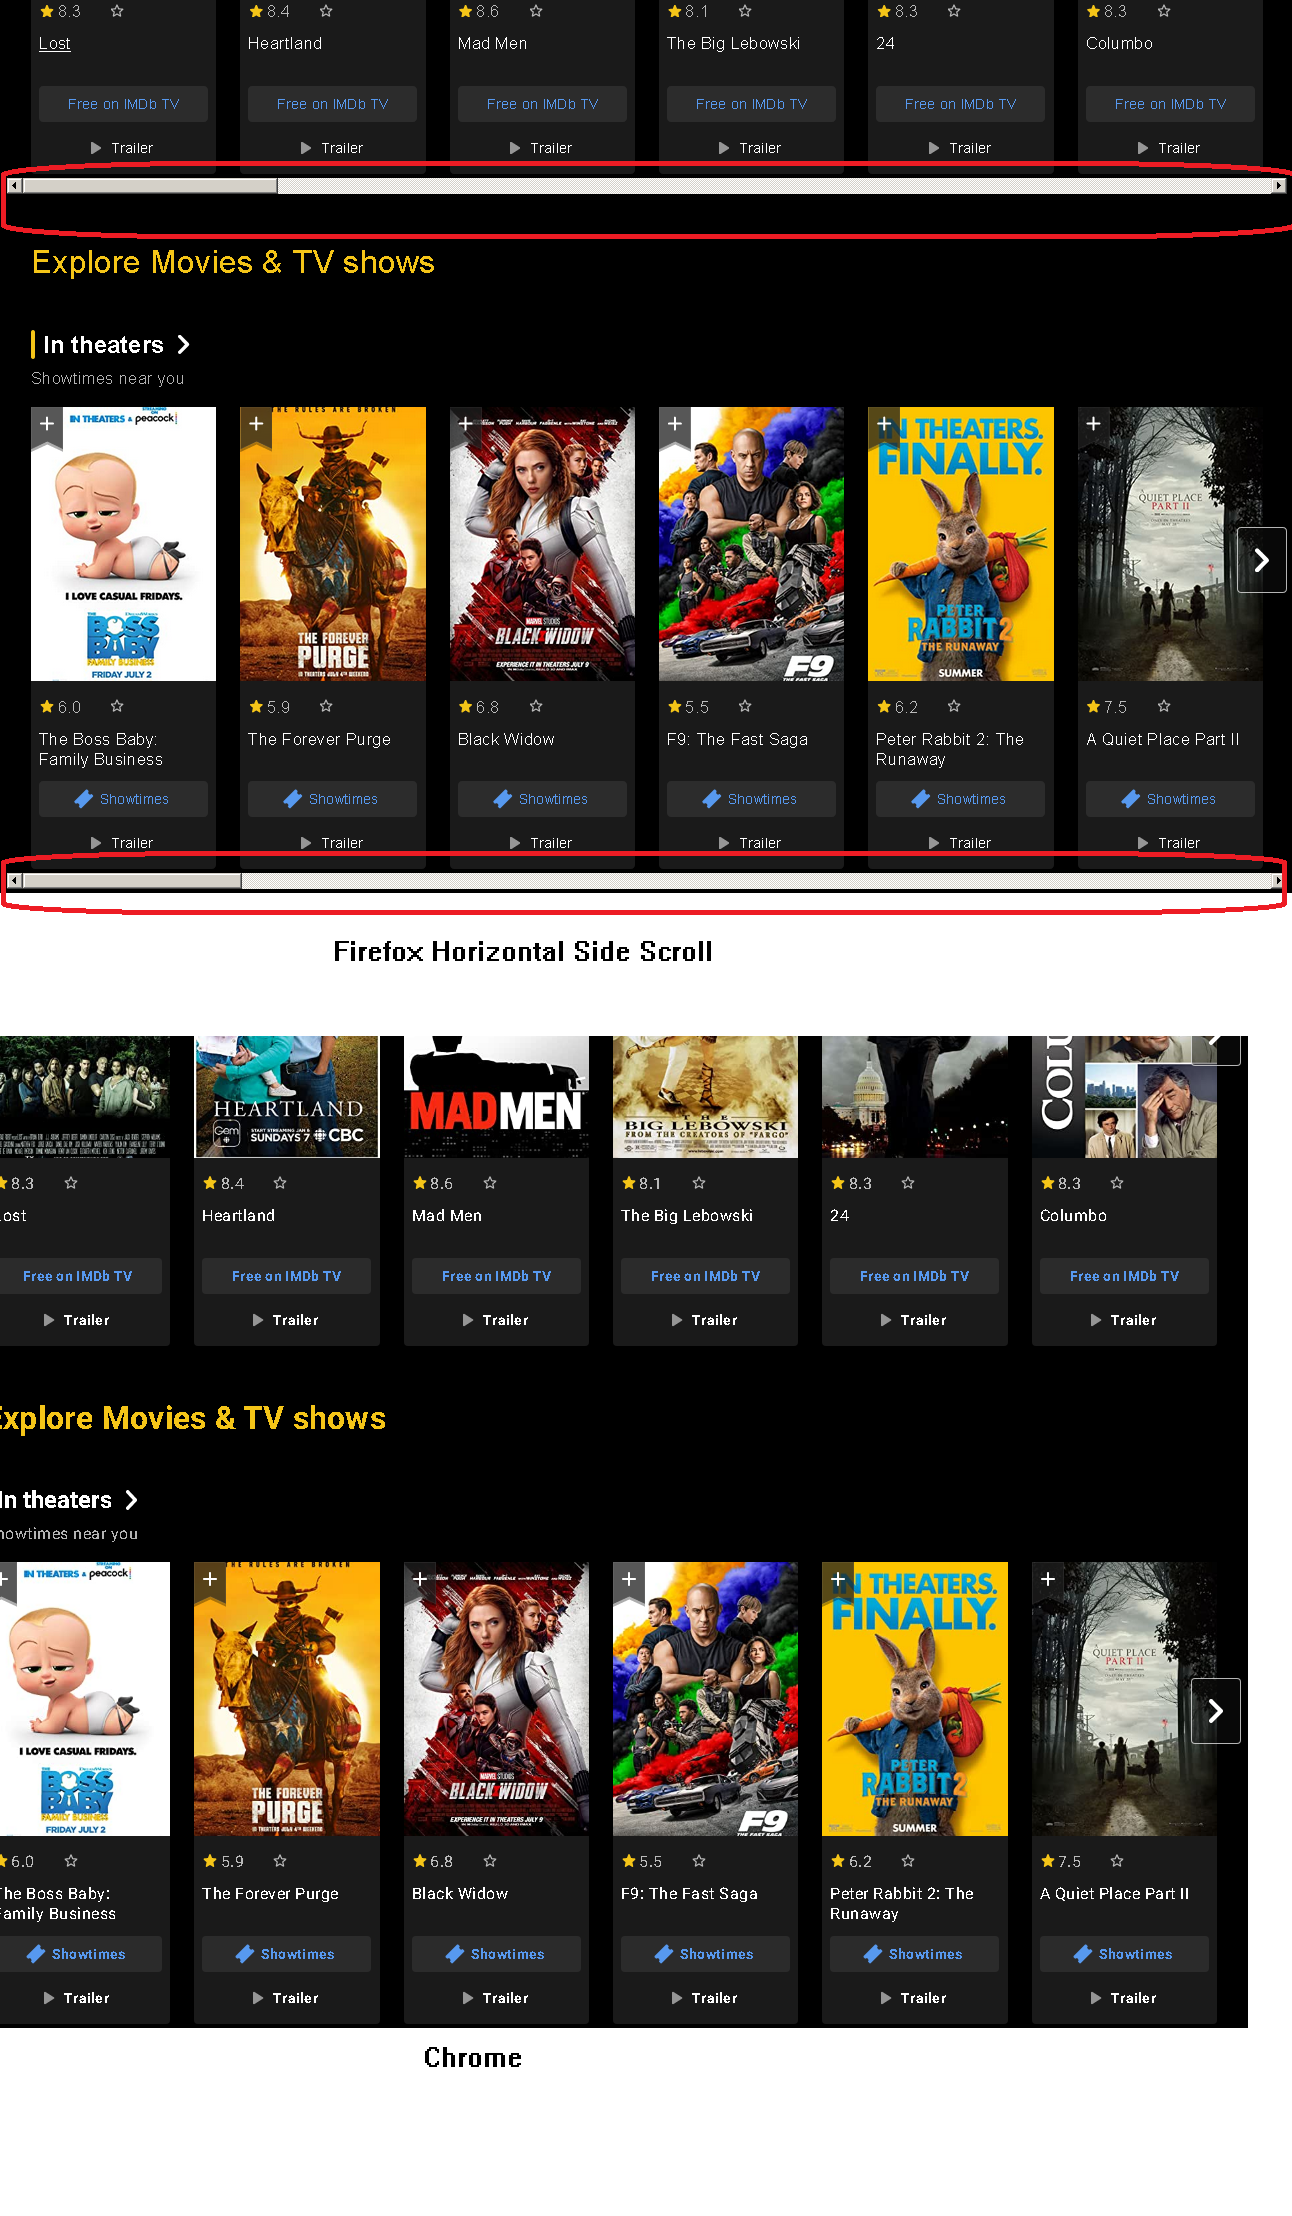Toggle watchlist ribbon on A Quiet Place Part II in Chrome view
1292x2216 pixels.
1048,1579
